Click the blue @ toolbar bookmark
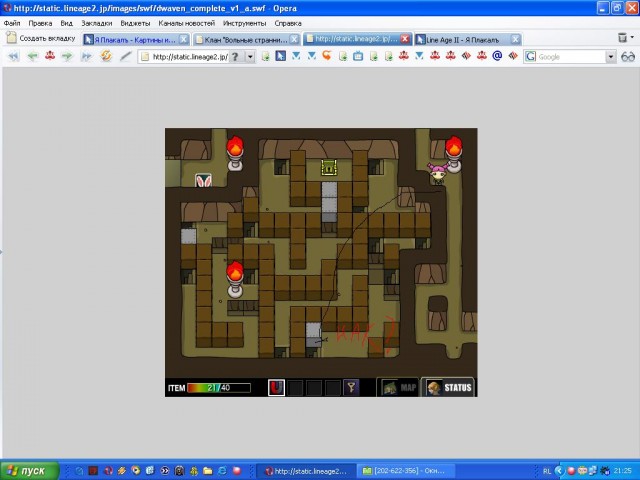This screenshot has width=640, height=480. [x=497, y=56]
